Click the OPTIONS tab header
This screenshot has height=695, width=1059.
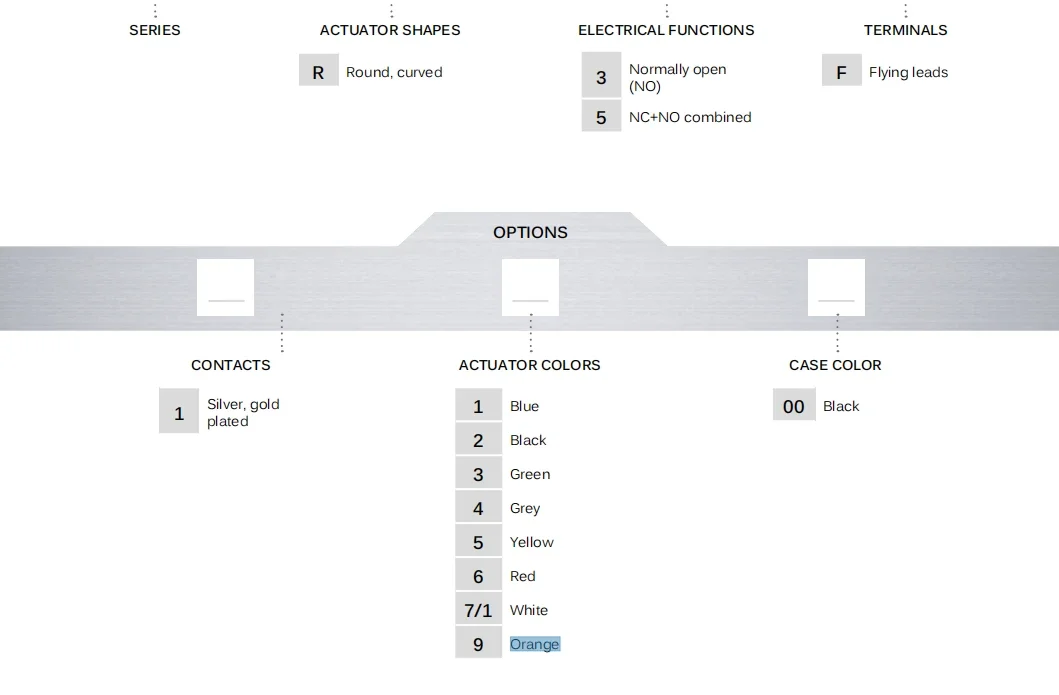(x=530, y=232)
